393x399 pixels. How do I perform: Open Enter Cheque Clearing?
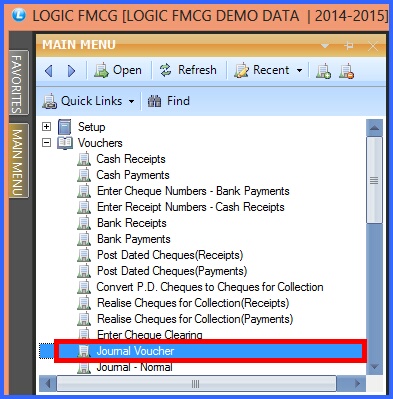click(150, 334)
